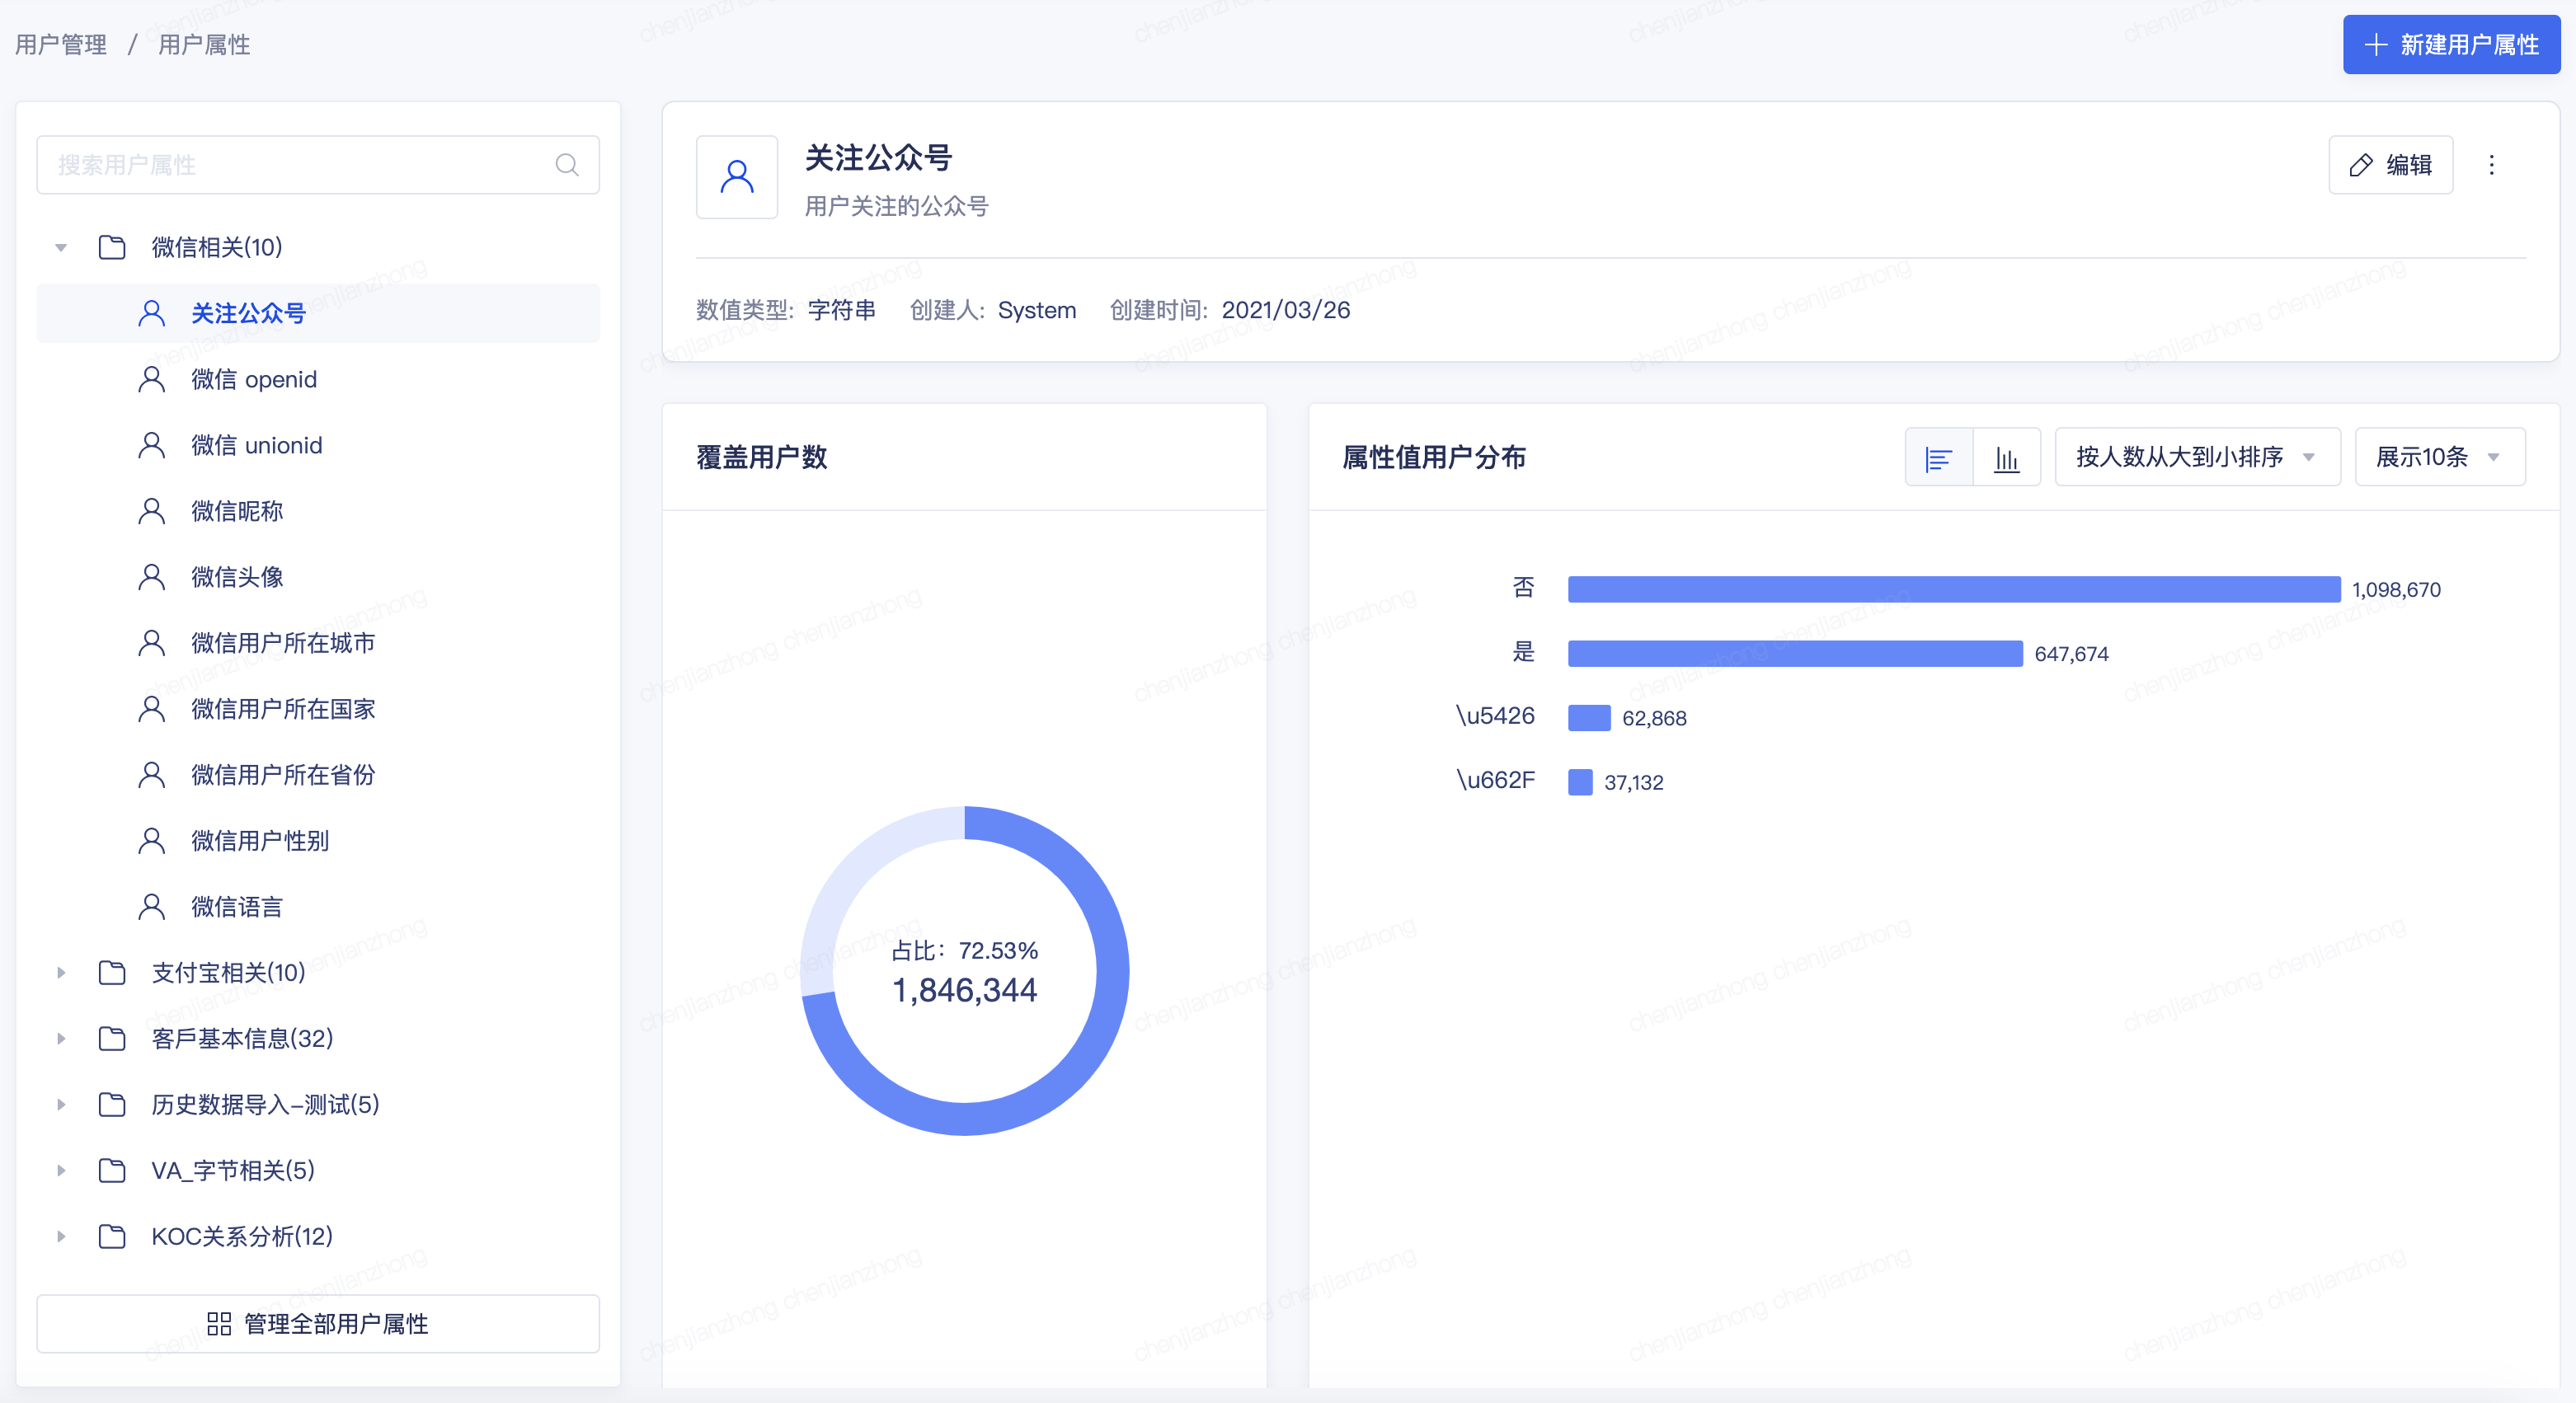2576x1403 pixels.
Task: Click the 创建人 System value
Action: (x=1037, y=310)
